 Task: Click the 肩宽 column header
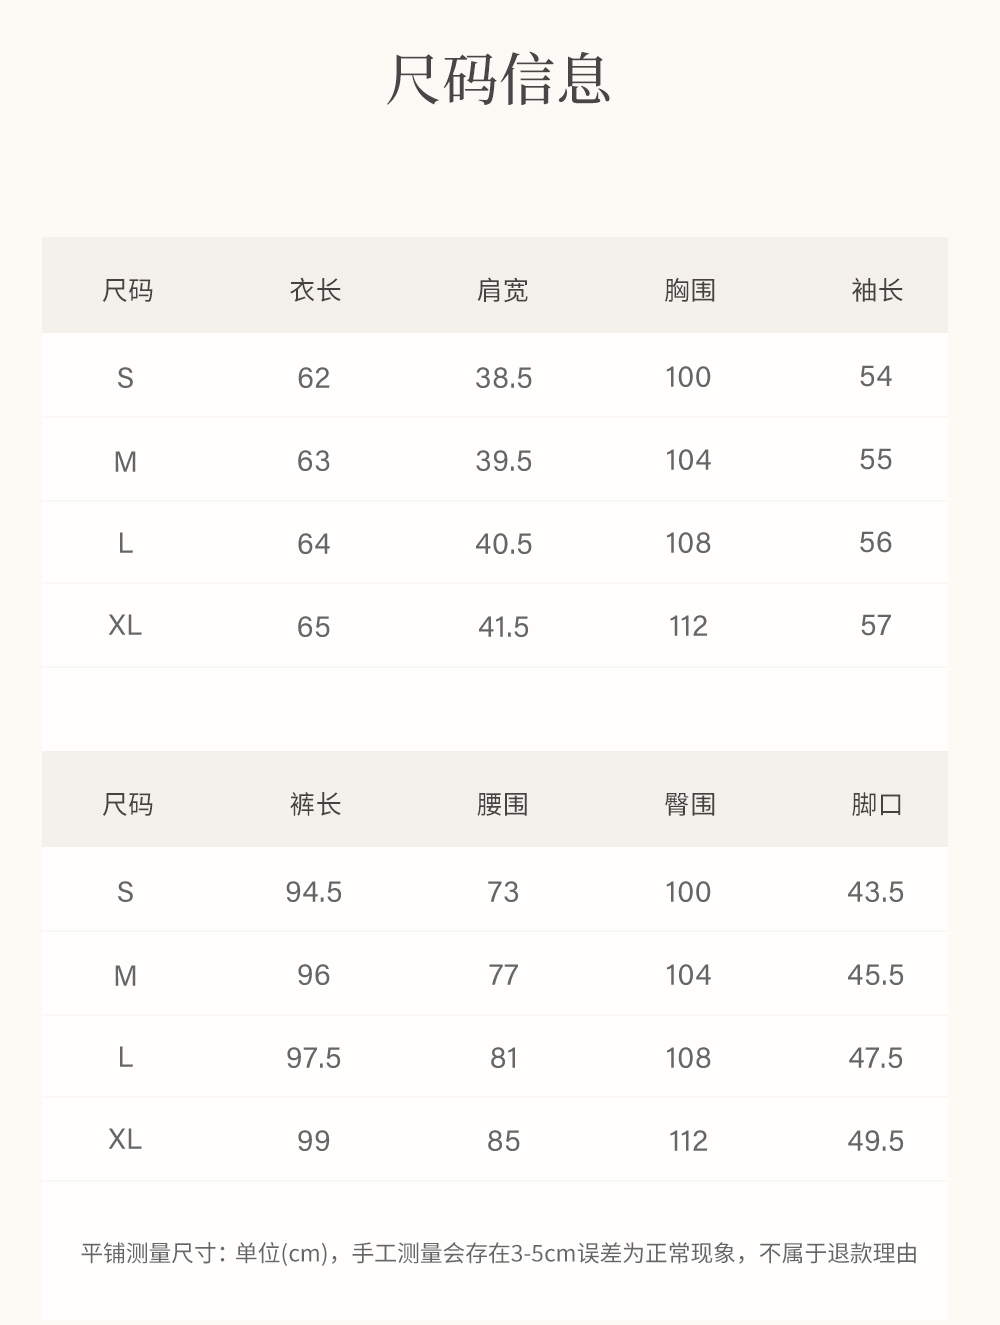[502, 291]
